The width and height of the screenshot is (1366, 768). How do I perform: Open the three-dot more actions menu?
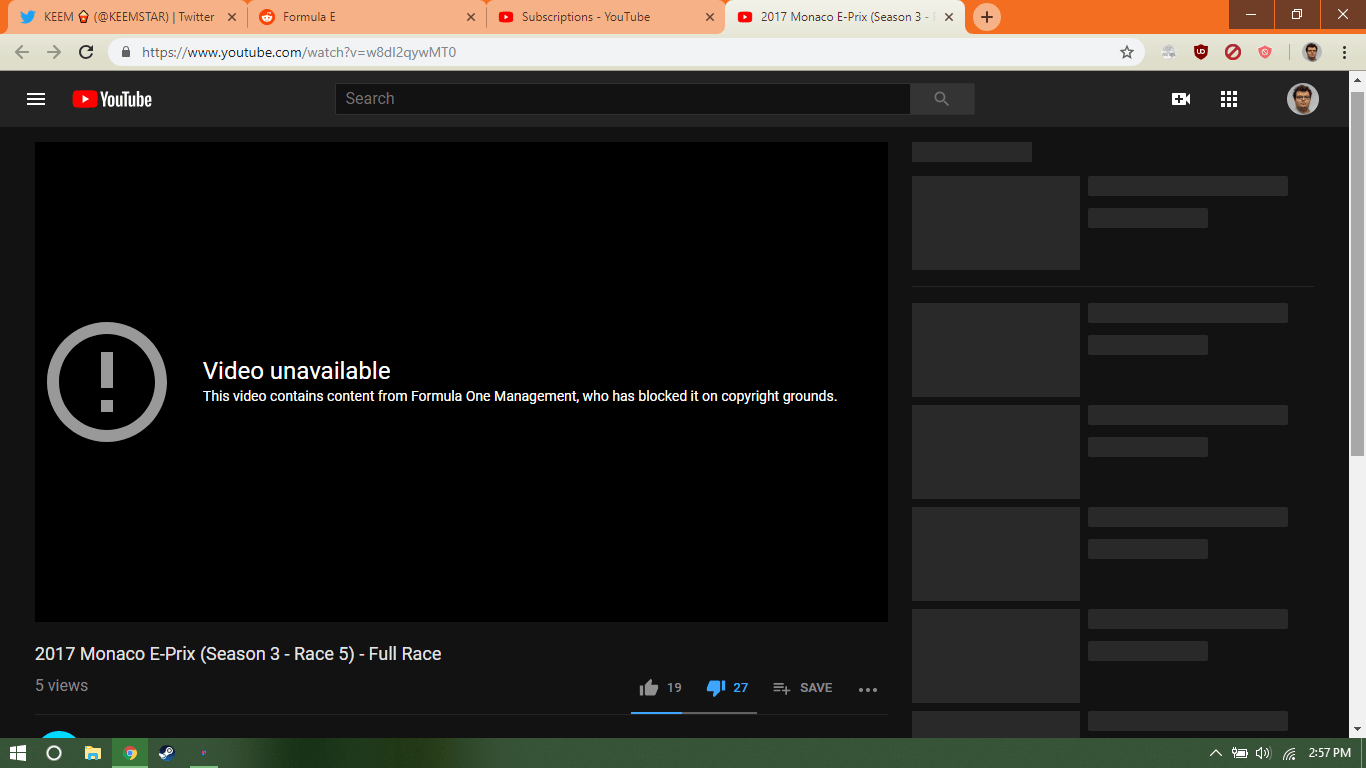867,689
